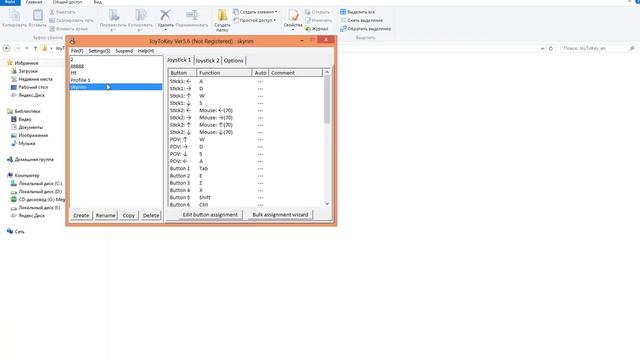Image resolution: width=640 pixels, height=360 pixels.
Task: Click the JoyToKey title bar app icon
Action: tap(72, 41)
